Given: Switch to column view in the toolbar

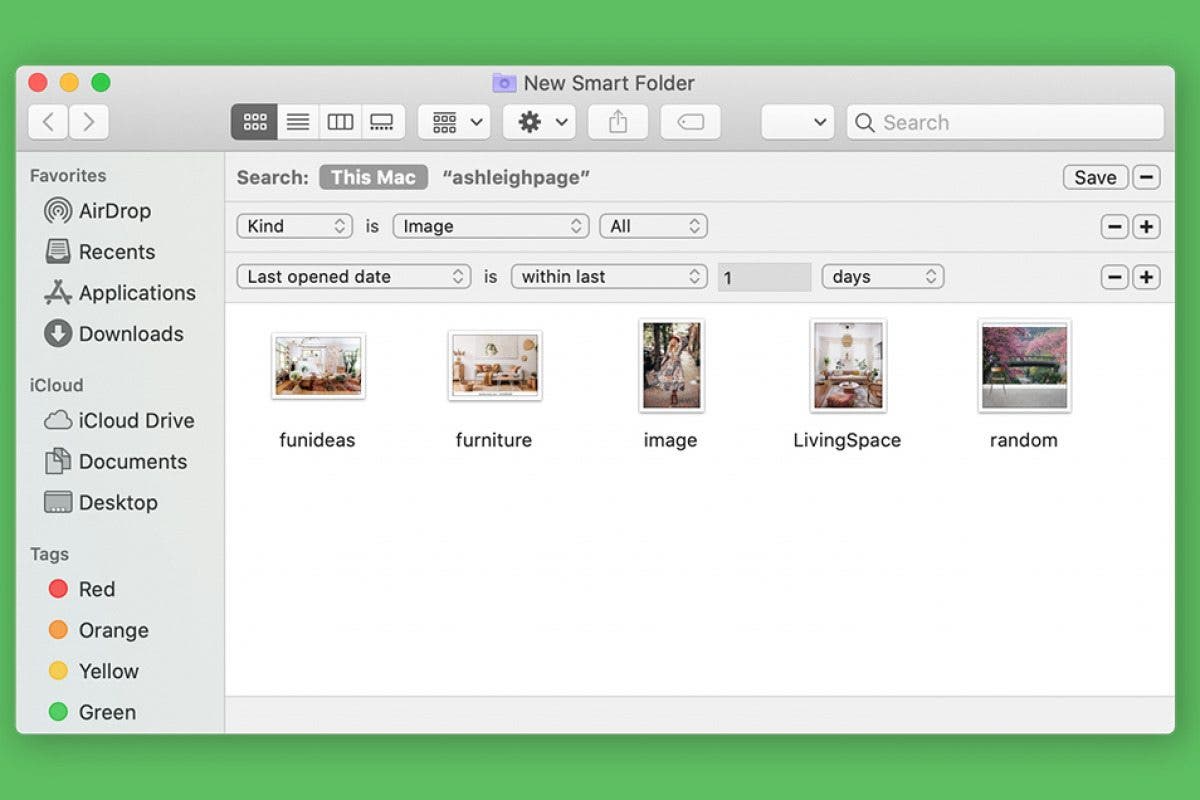Looking at the screenshot, I should click(340, 121).
